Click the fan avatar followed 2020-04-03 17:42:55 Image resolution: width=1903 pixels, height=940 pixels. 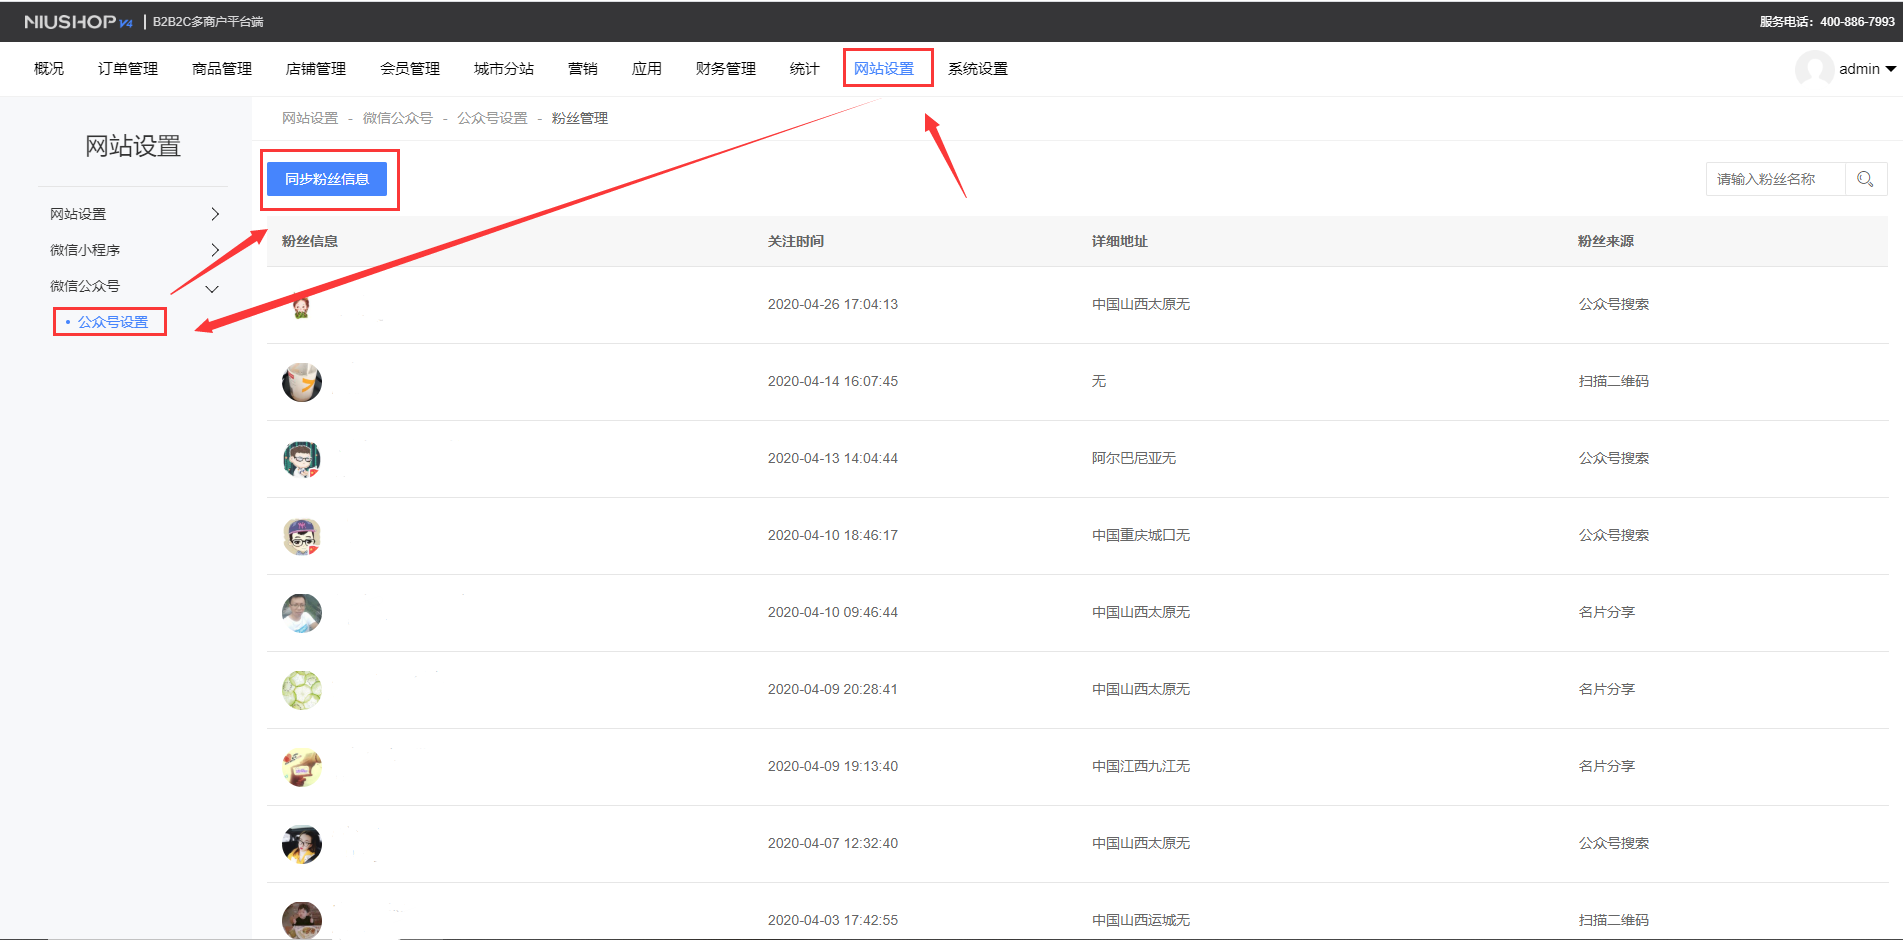[x=302, y=920]
